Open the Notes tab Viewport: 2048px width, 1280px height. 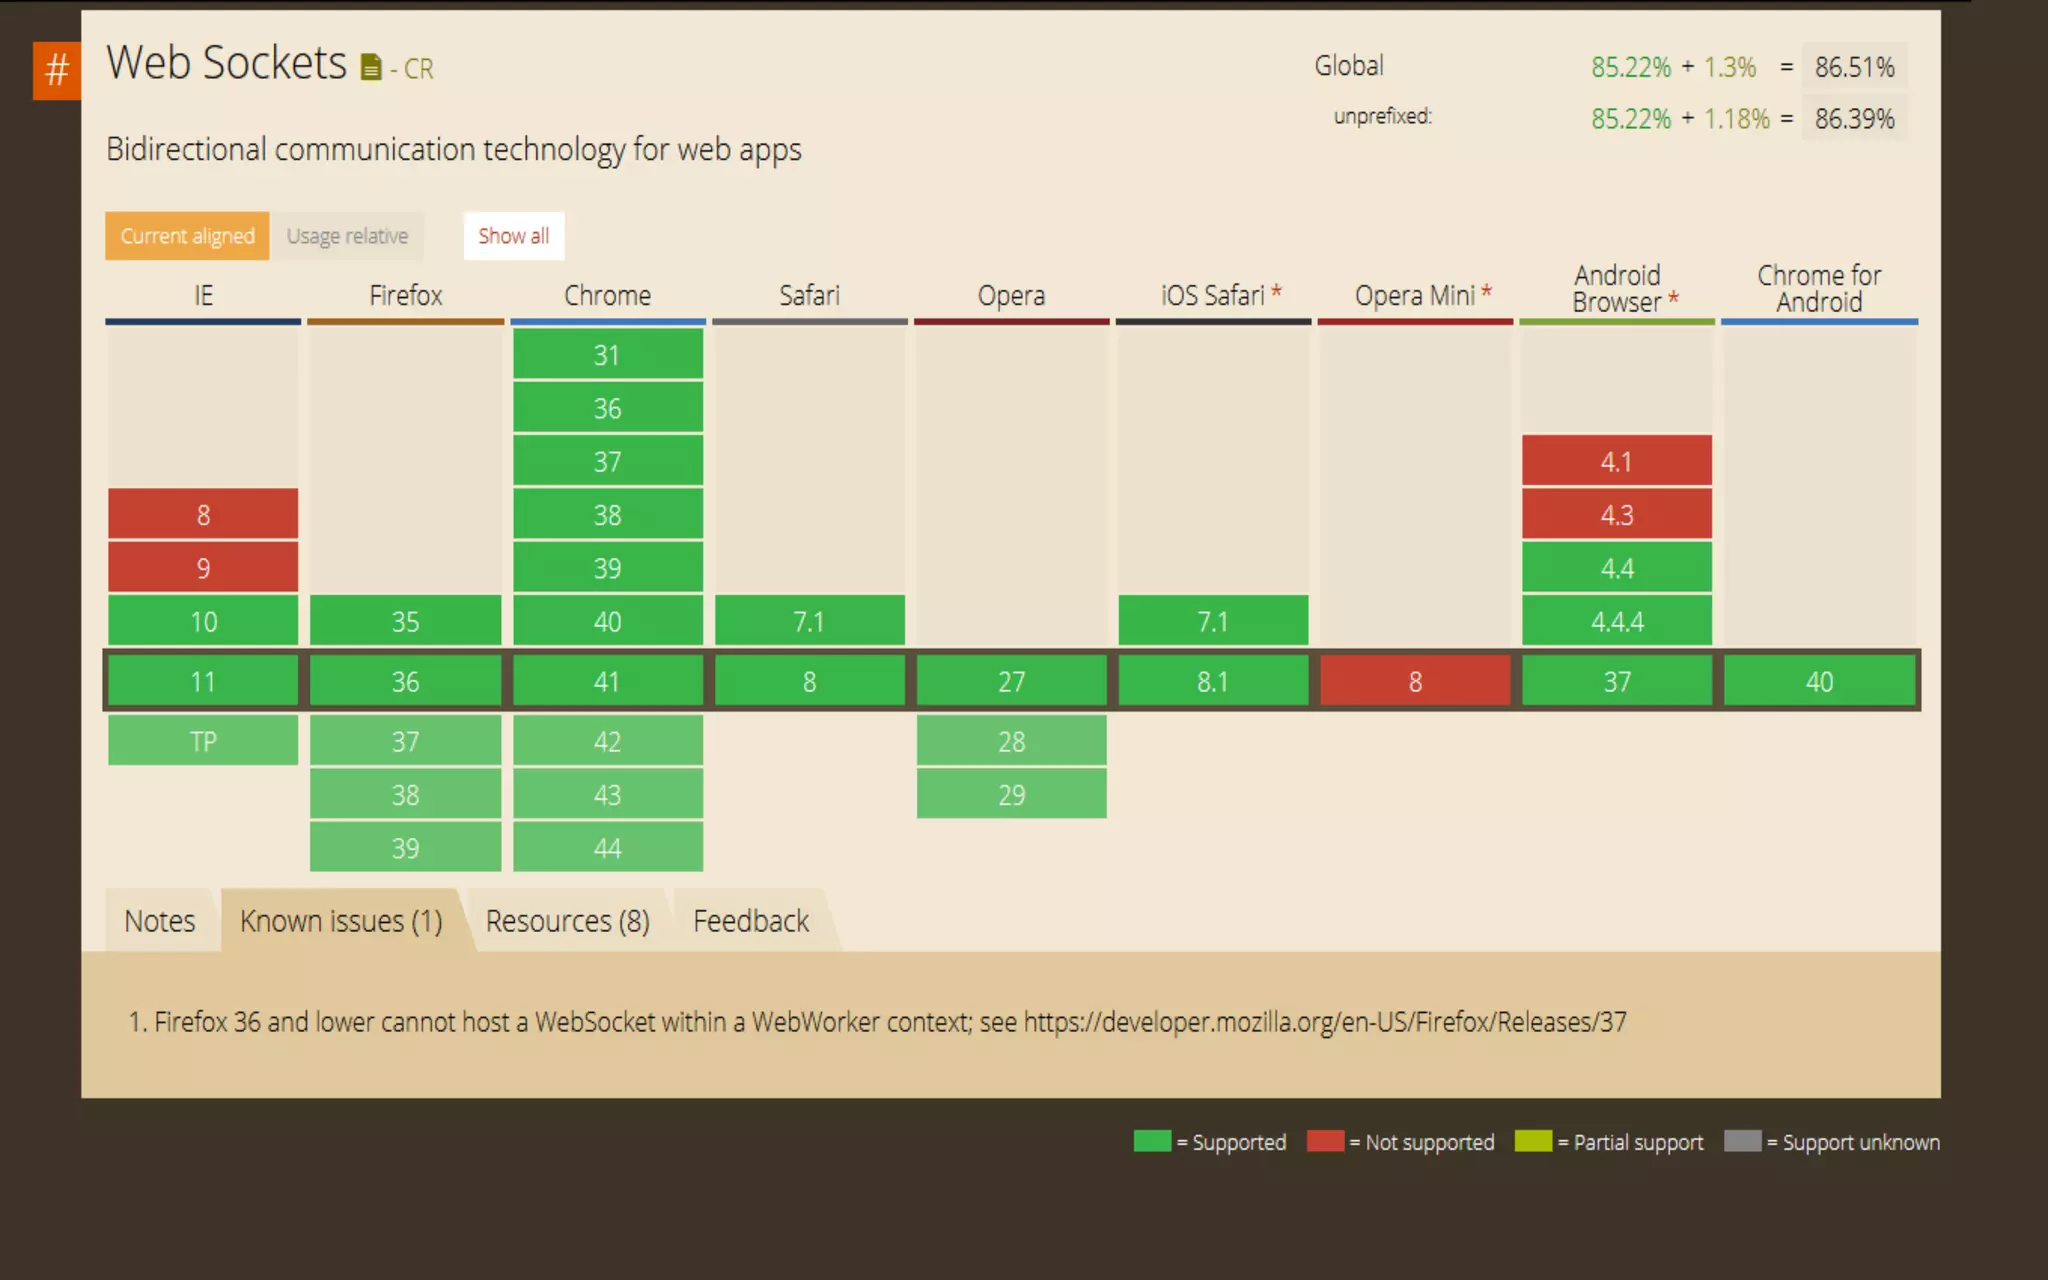click(x=160, y=920)
